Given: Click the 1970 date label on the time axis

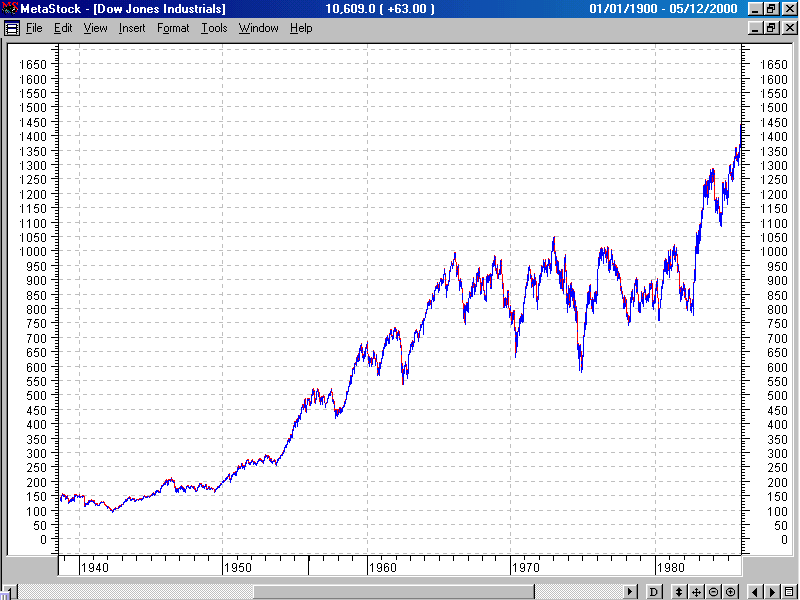Looking at the screenshot, I should (526, 568).
